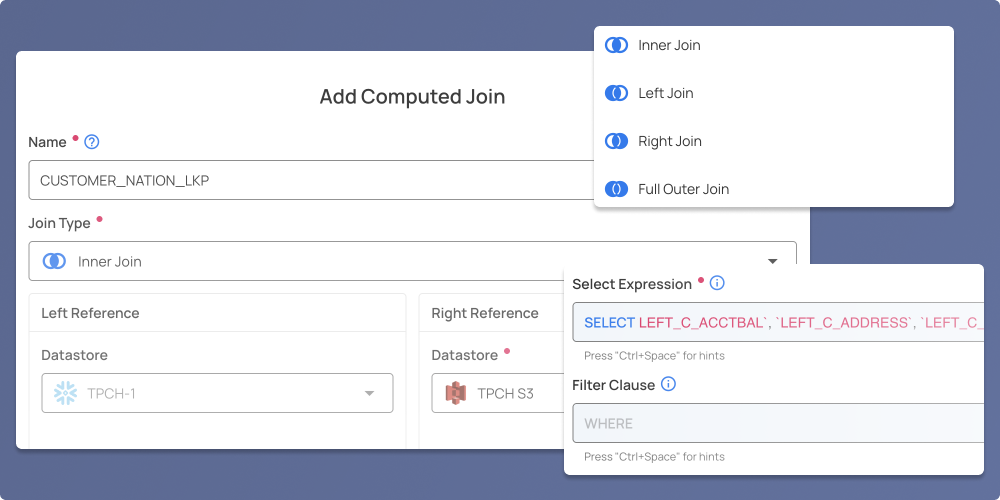Click the Right Join venn icon
The image size is (1000, 500).
click(616, 141)
